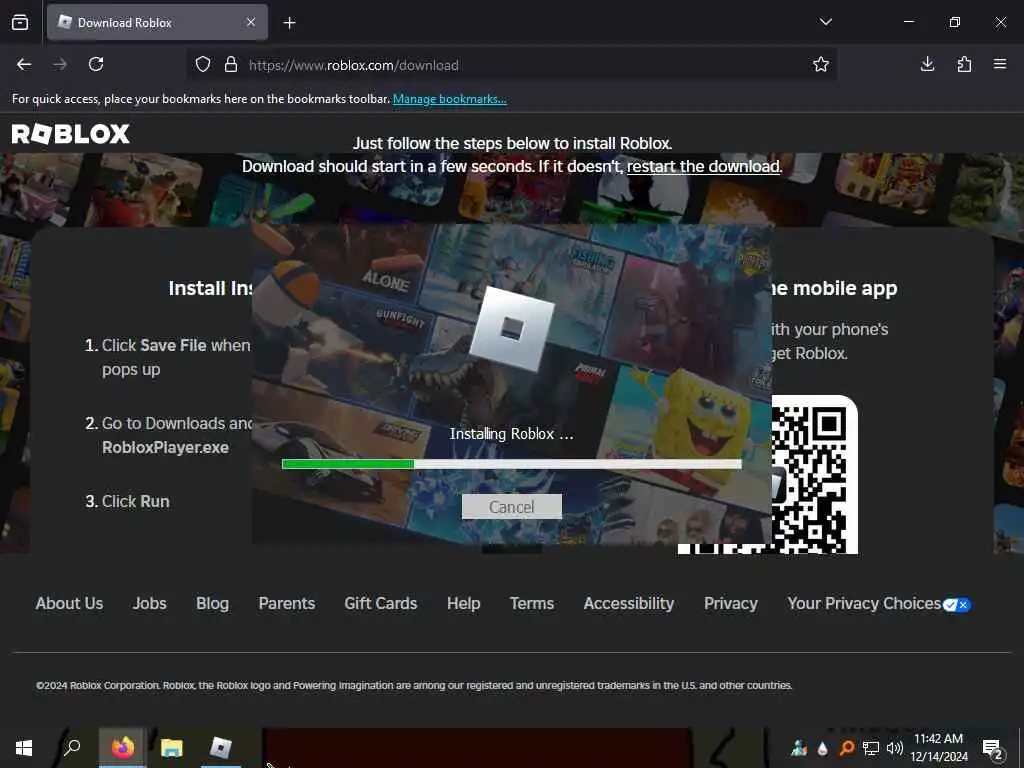The height and width of the screenshot is (768, 1024).
Task: Go back with the back arrow
Action: coord(24,64)
